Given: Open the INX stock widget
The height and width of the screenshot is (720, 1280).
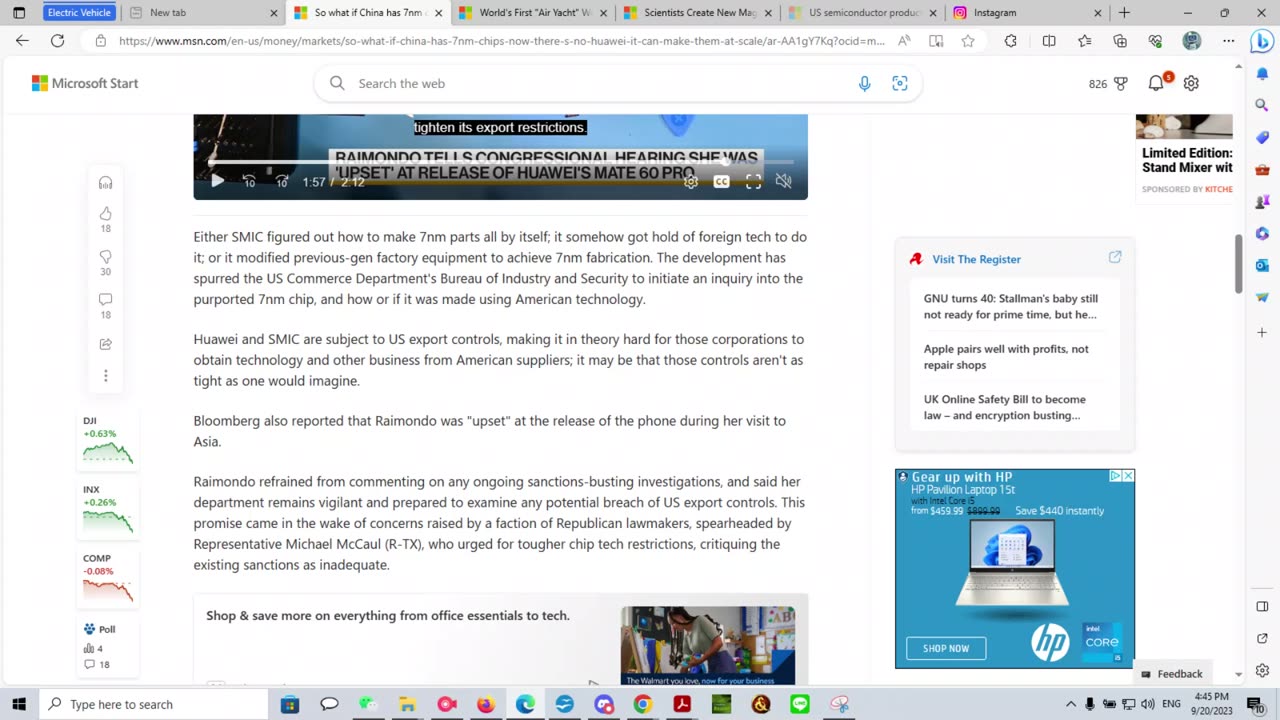Looking at the screenshot, I should point(107,509).
